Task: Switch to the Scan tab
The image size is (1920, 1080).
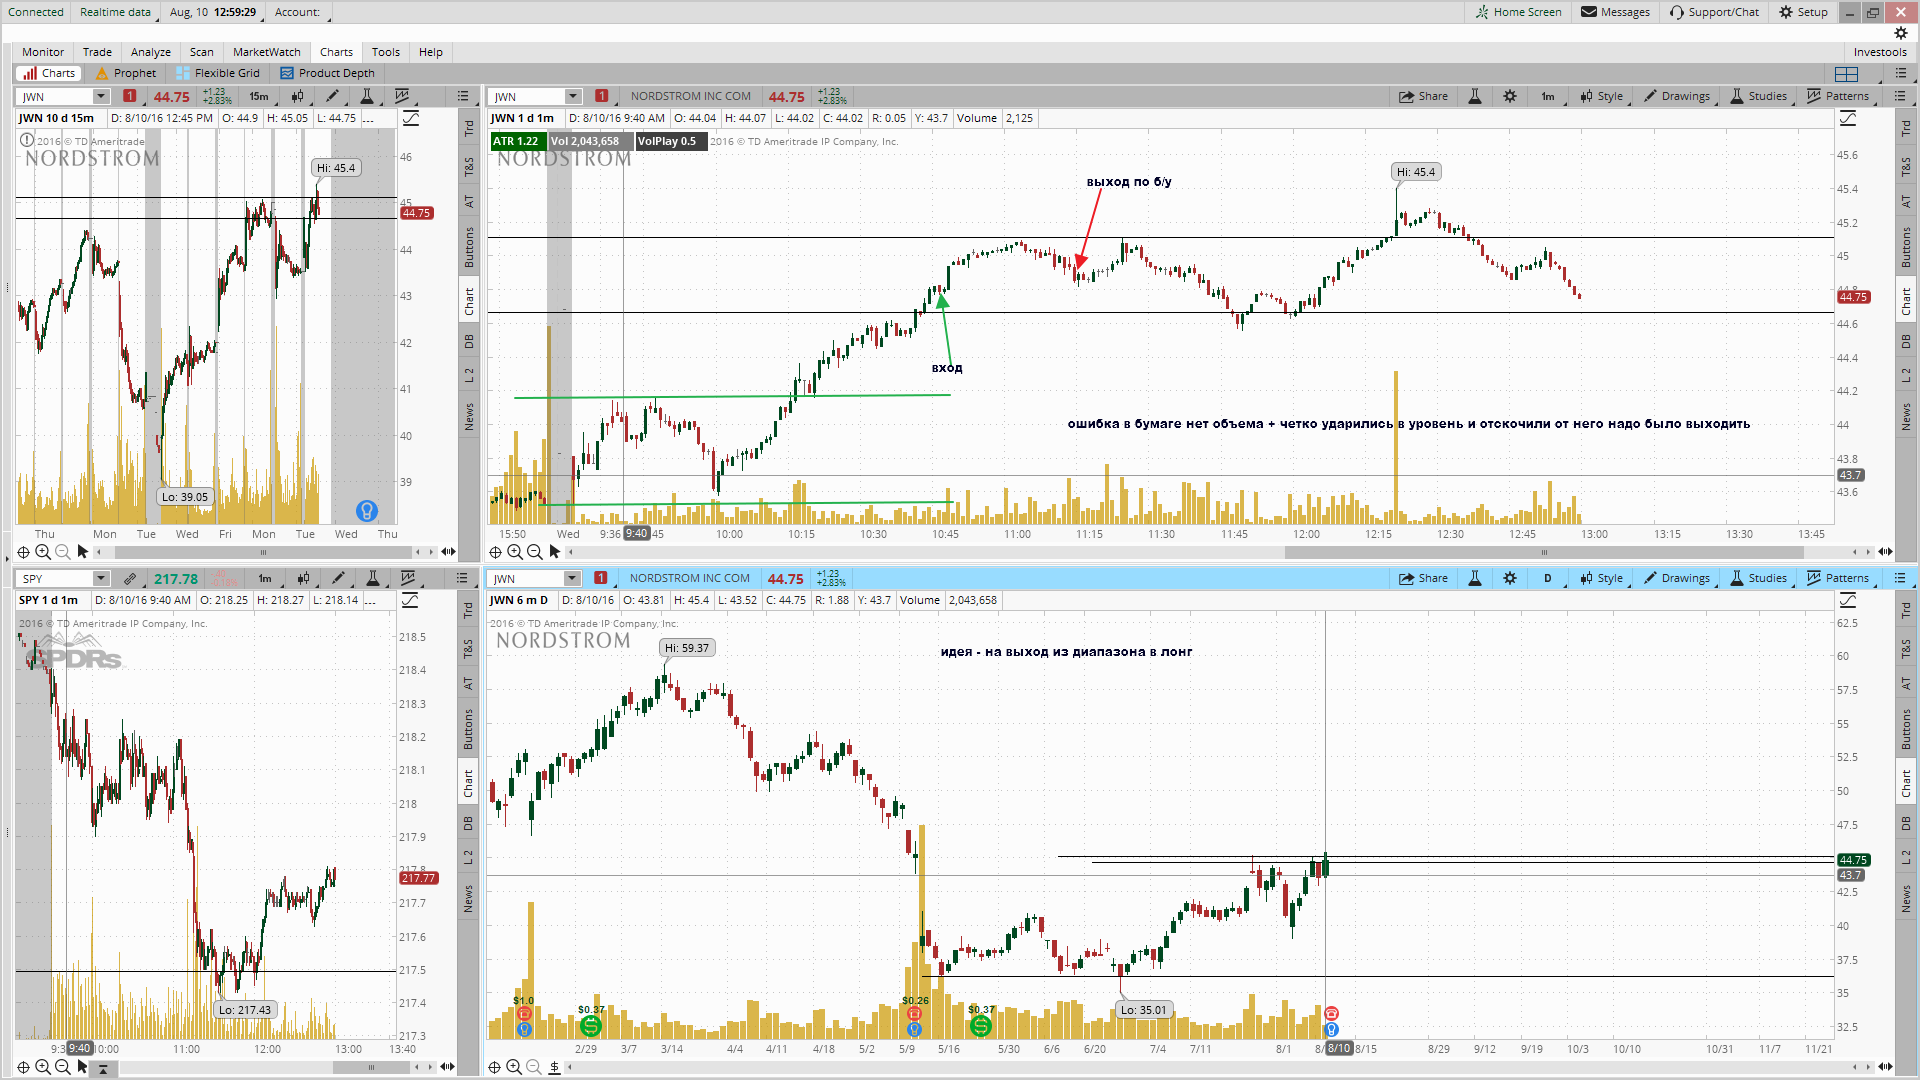Action: pos(202,52)
